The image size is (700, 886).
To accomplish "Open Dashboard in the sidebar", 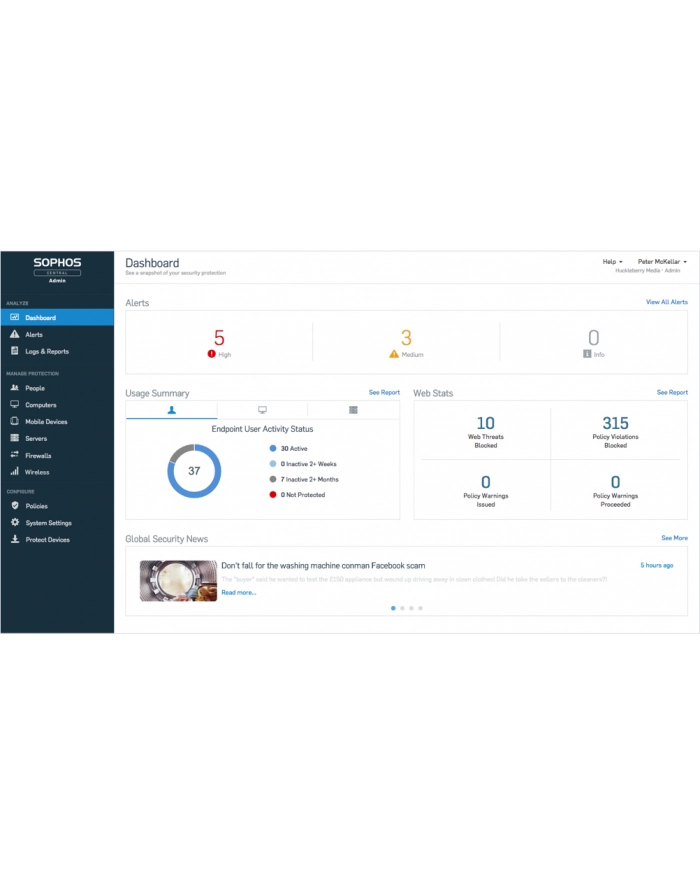I will (57, 318).
